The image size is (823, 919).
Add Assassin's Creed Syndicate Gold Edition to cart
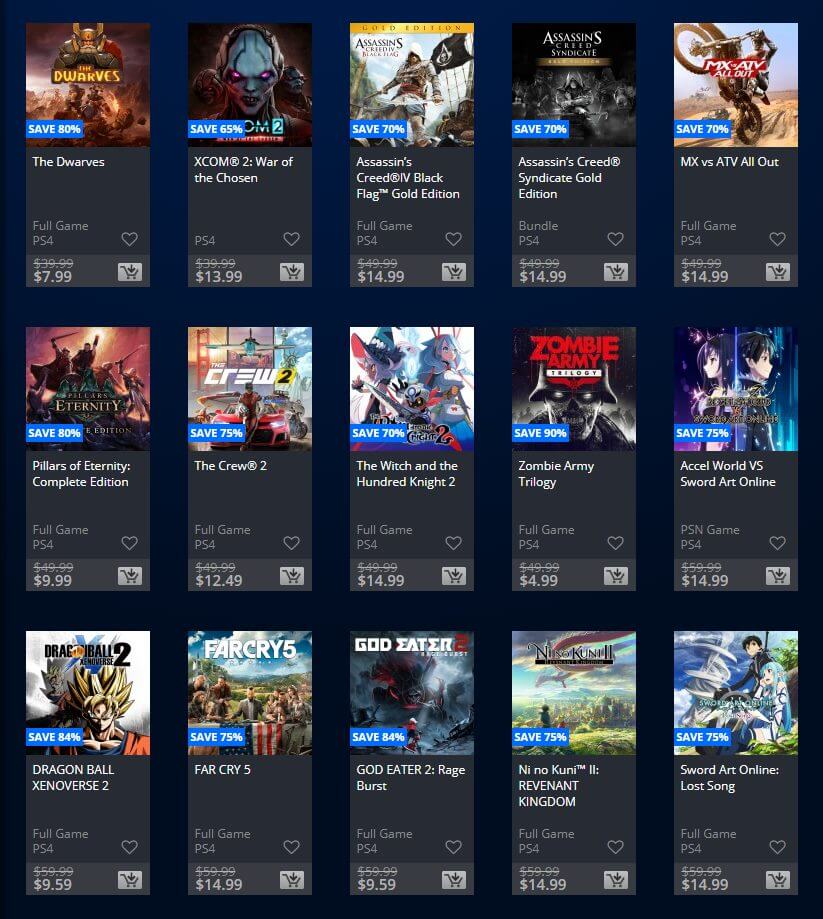pyautogui.click(x=615, y=272)
